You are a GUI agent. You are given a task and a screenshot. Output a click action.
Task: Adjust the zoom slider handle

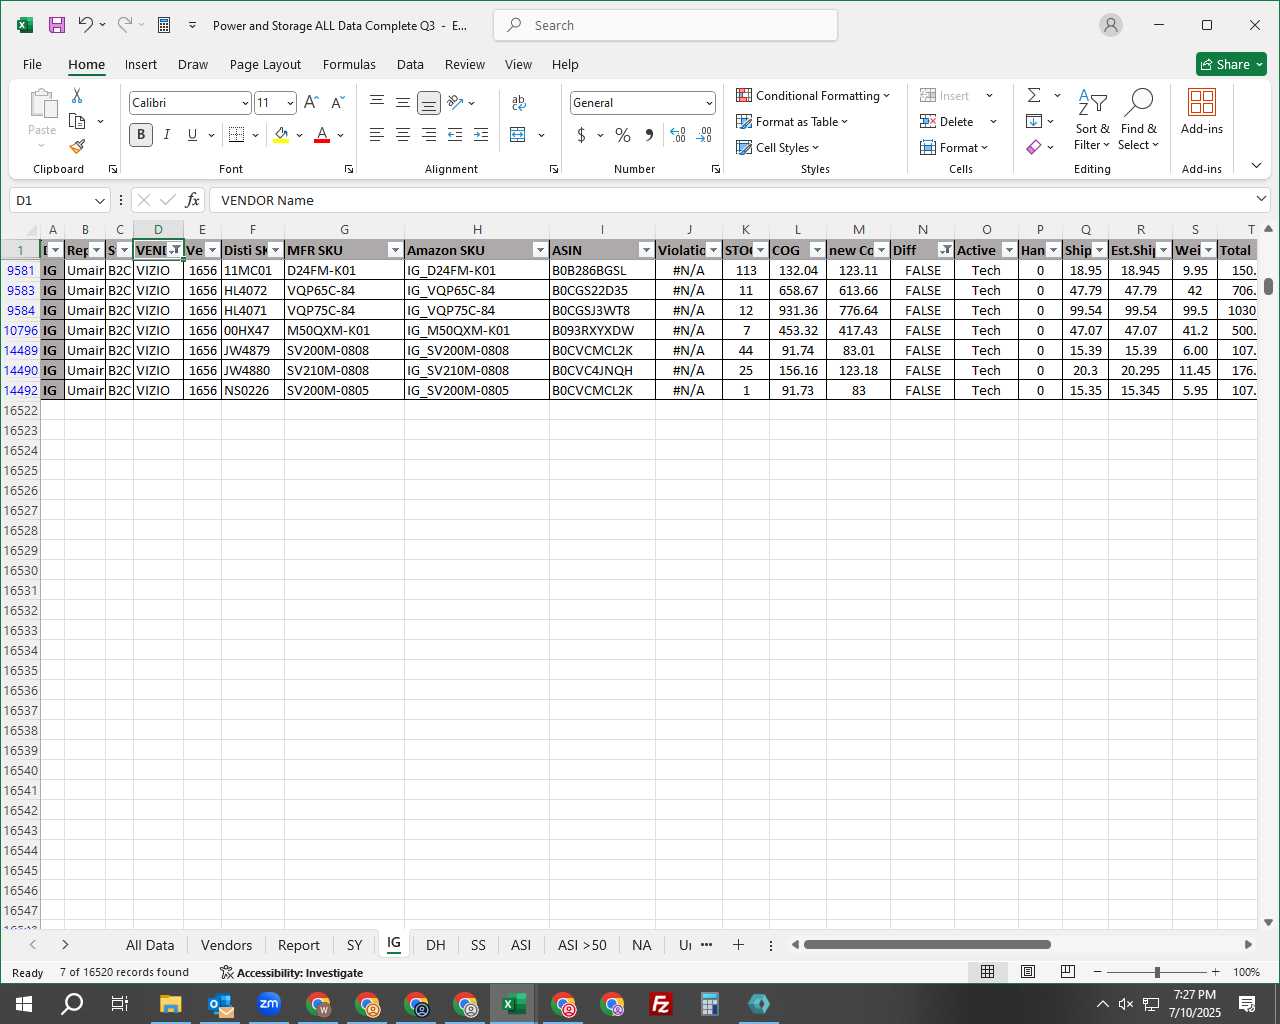pyautogui.click(x=1157, y=972)
